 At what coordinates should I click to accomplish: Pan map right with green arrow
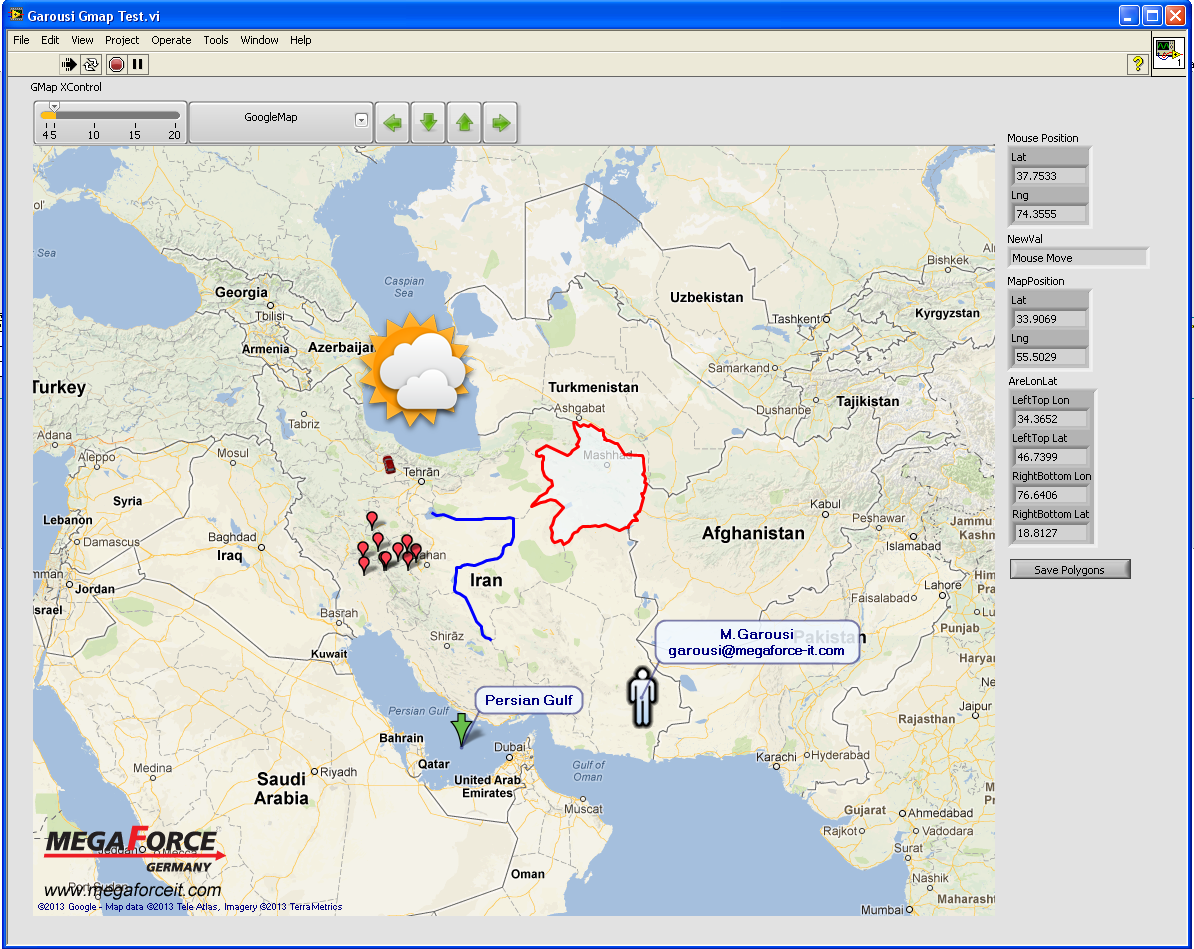pyautogui.click(x=501, y=123)
